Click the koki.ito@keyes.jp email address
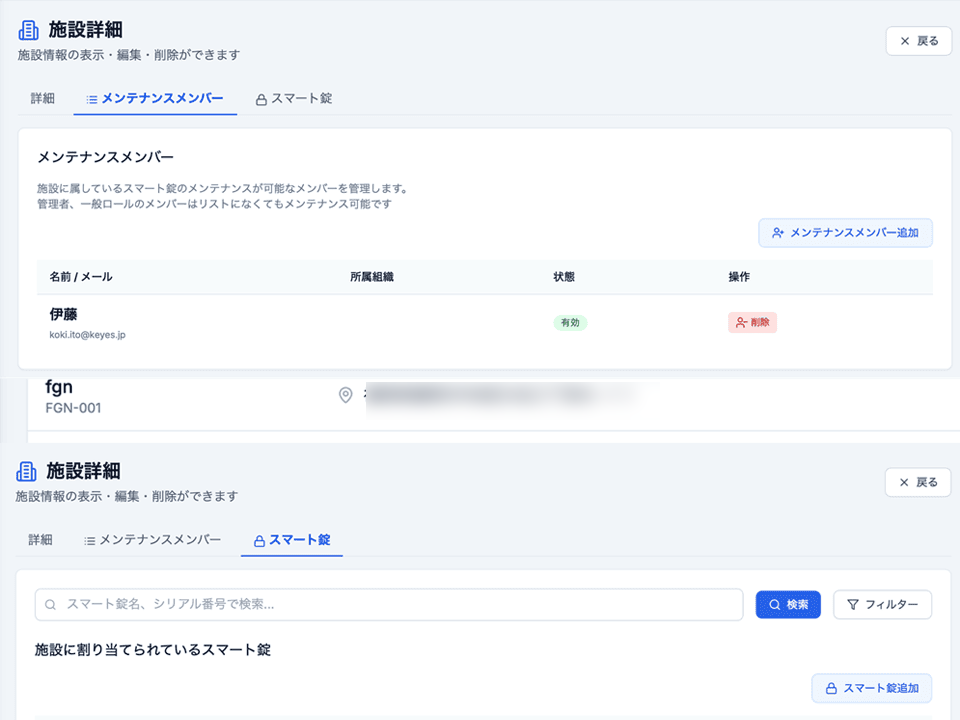 click(x=88, y=335)
